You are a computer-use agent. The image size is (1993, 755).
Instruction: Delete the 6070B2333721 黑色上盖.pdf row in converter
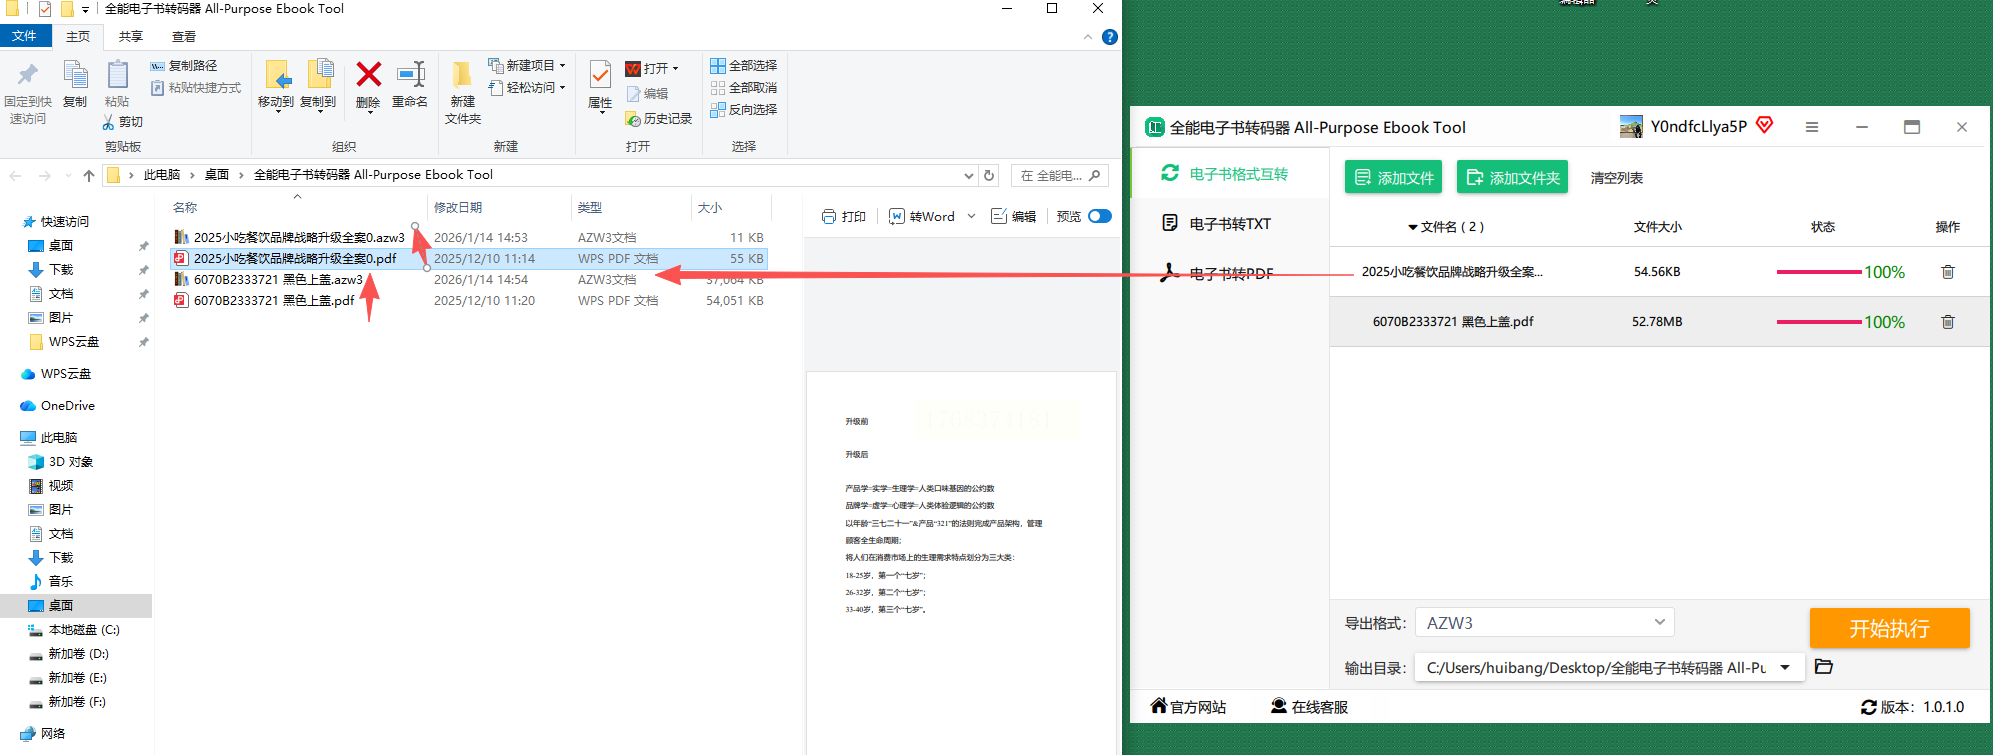tap(1948, 322)
